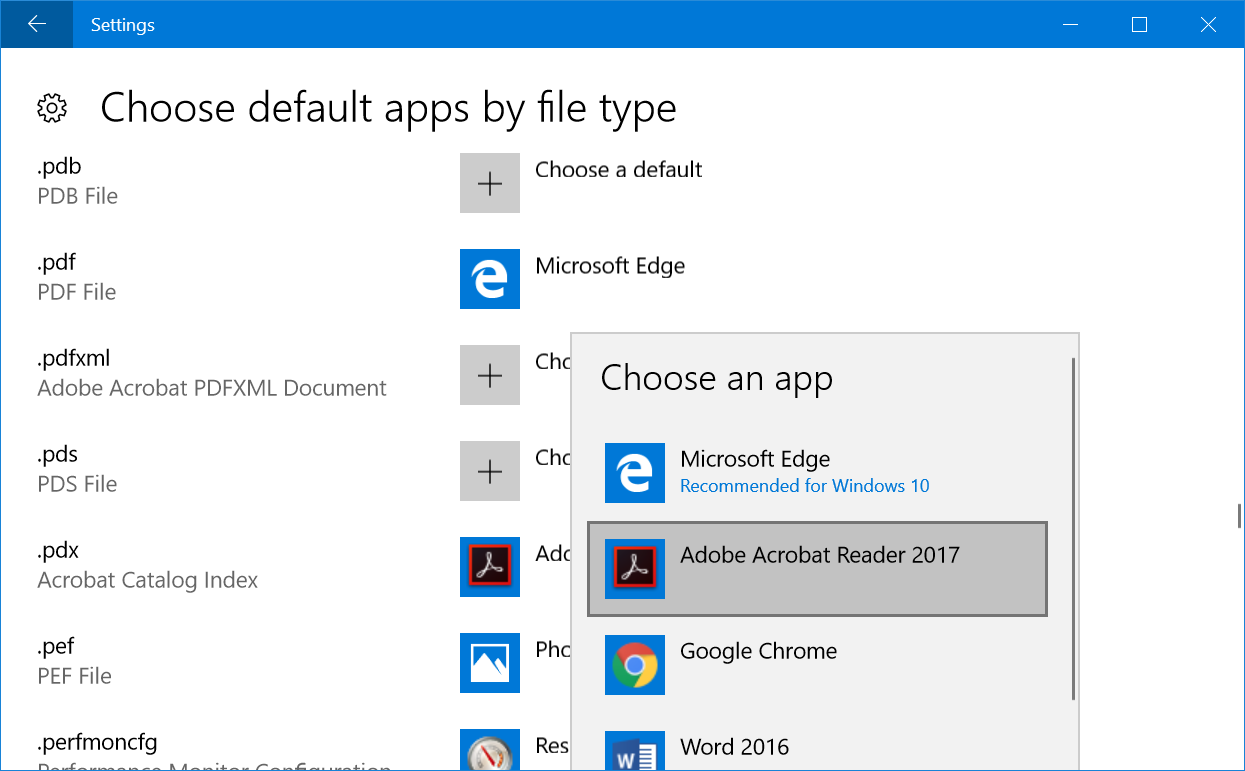Click the gauge icon in the .perfmoncfg row
This screenshot has width=1245, height=771.
(x=490, y=751)
